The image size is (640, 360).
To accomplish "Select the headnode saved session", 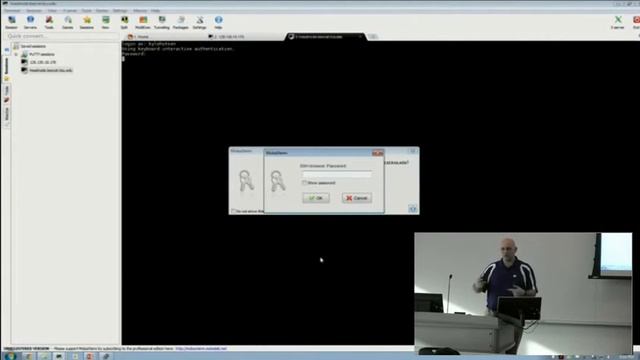I will 50,70.
